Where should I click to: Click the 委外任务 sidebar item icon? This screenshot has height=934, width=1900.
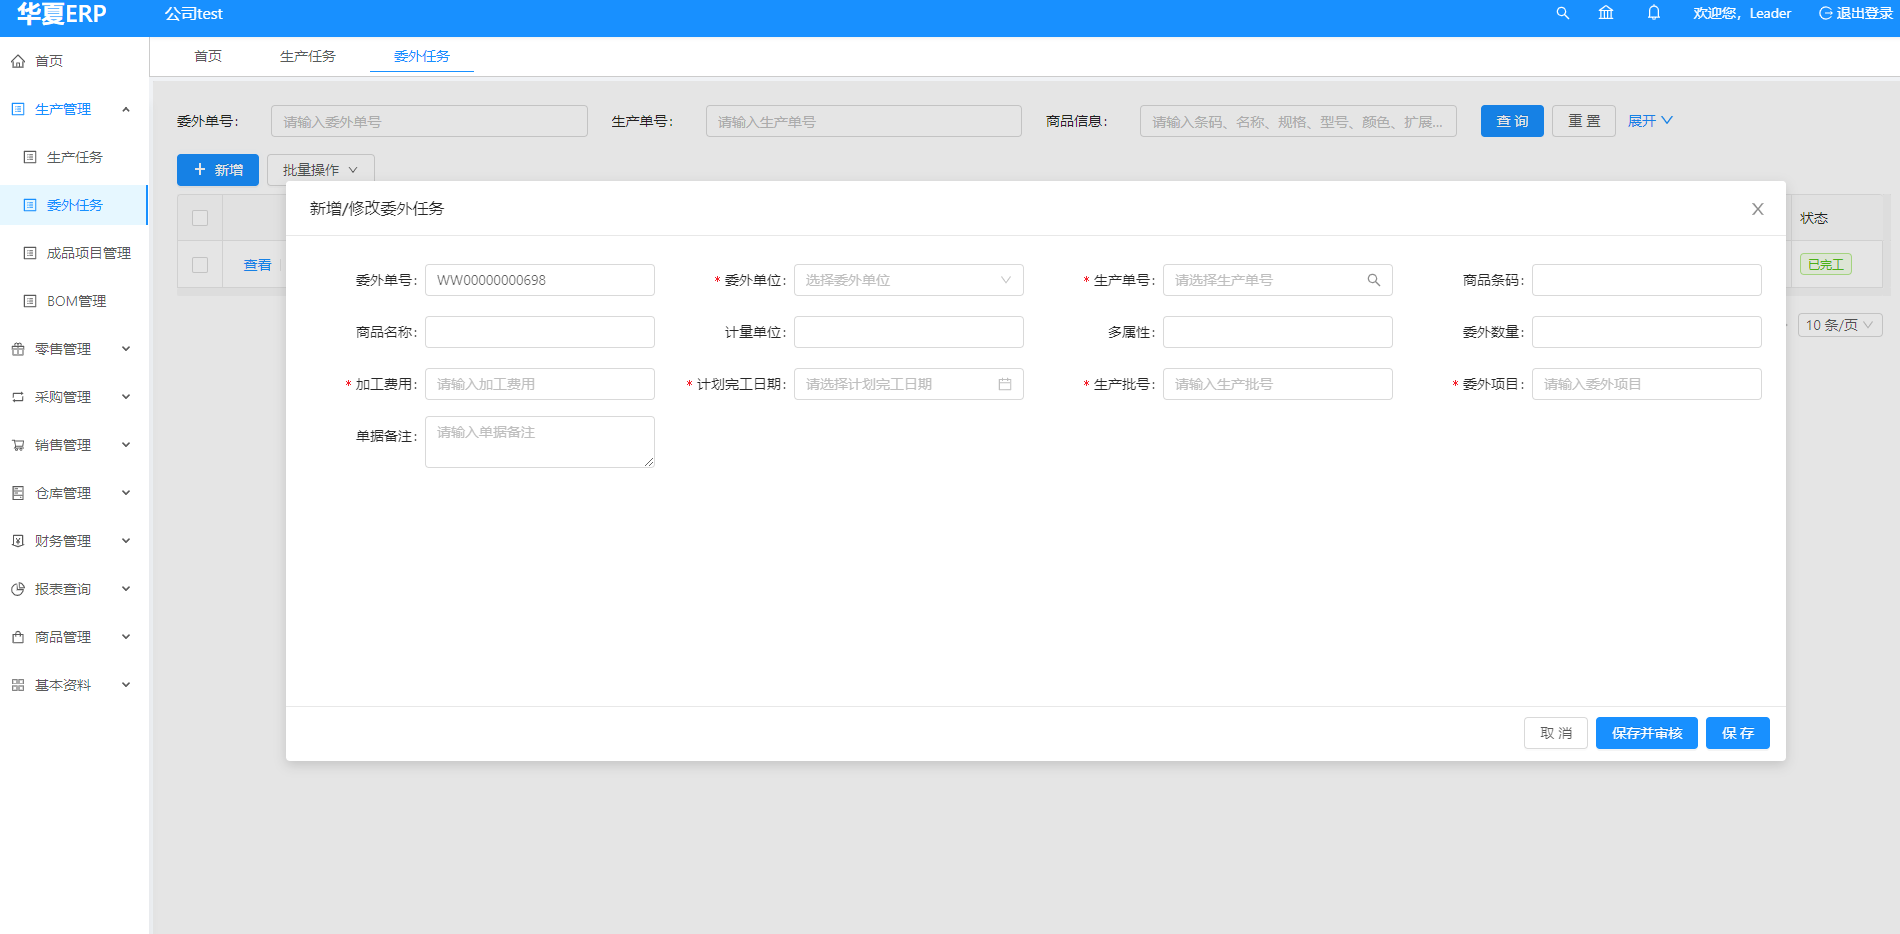click(30, 205)
